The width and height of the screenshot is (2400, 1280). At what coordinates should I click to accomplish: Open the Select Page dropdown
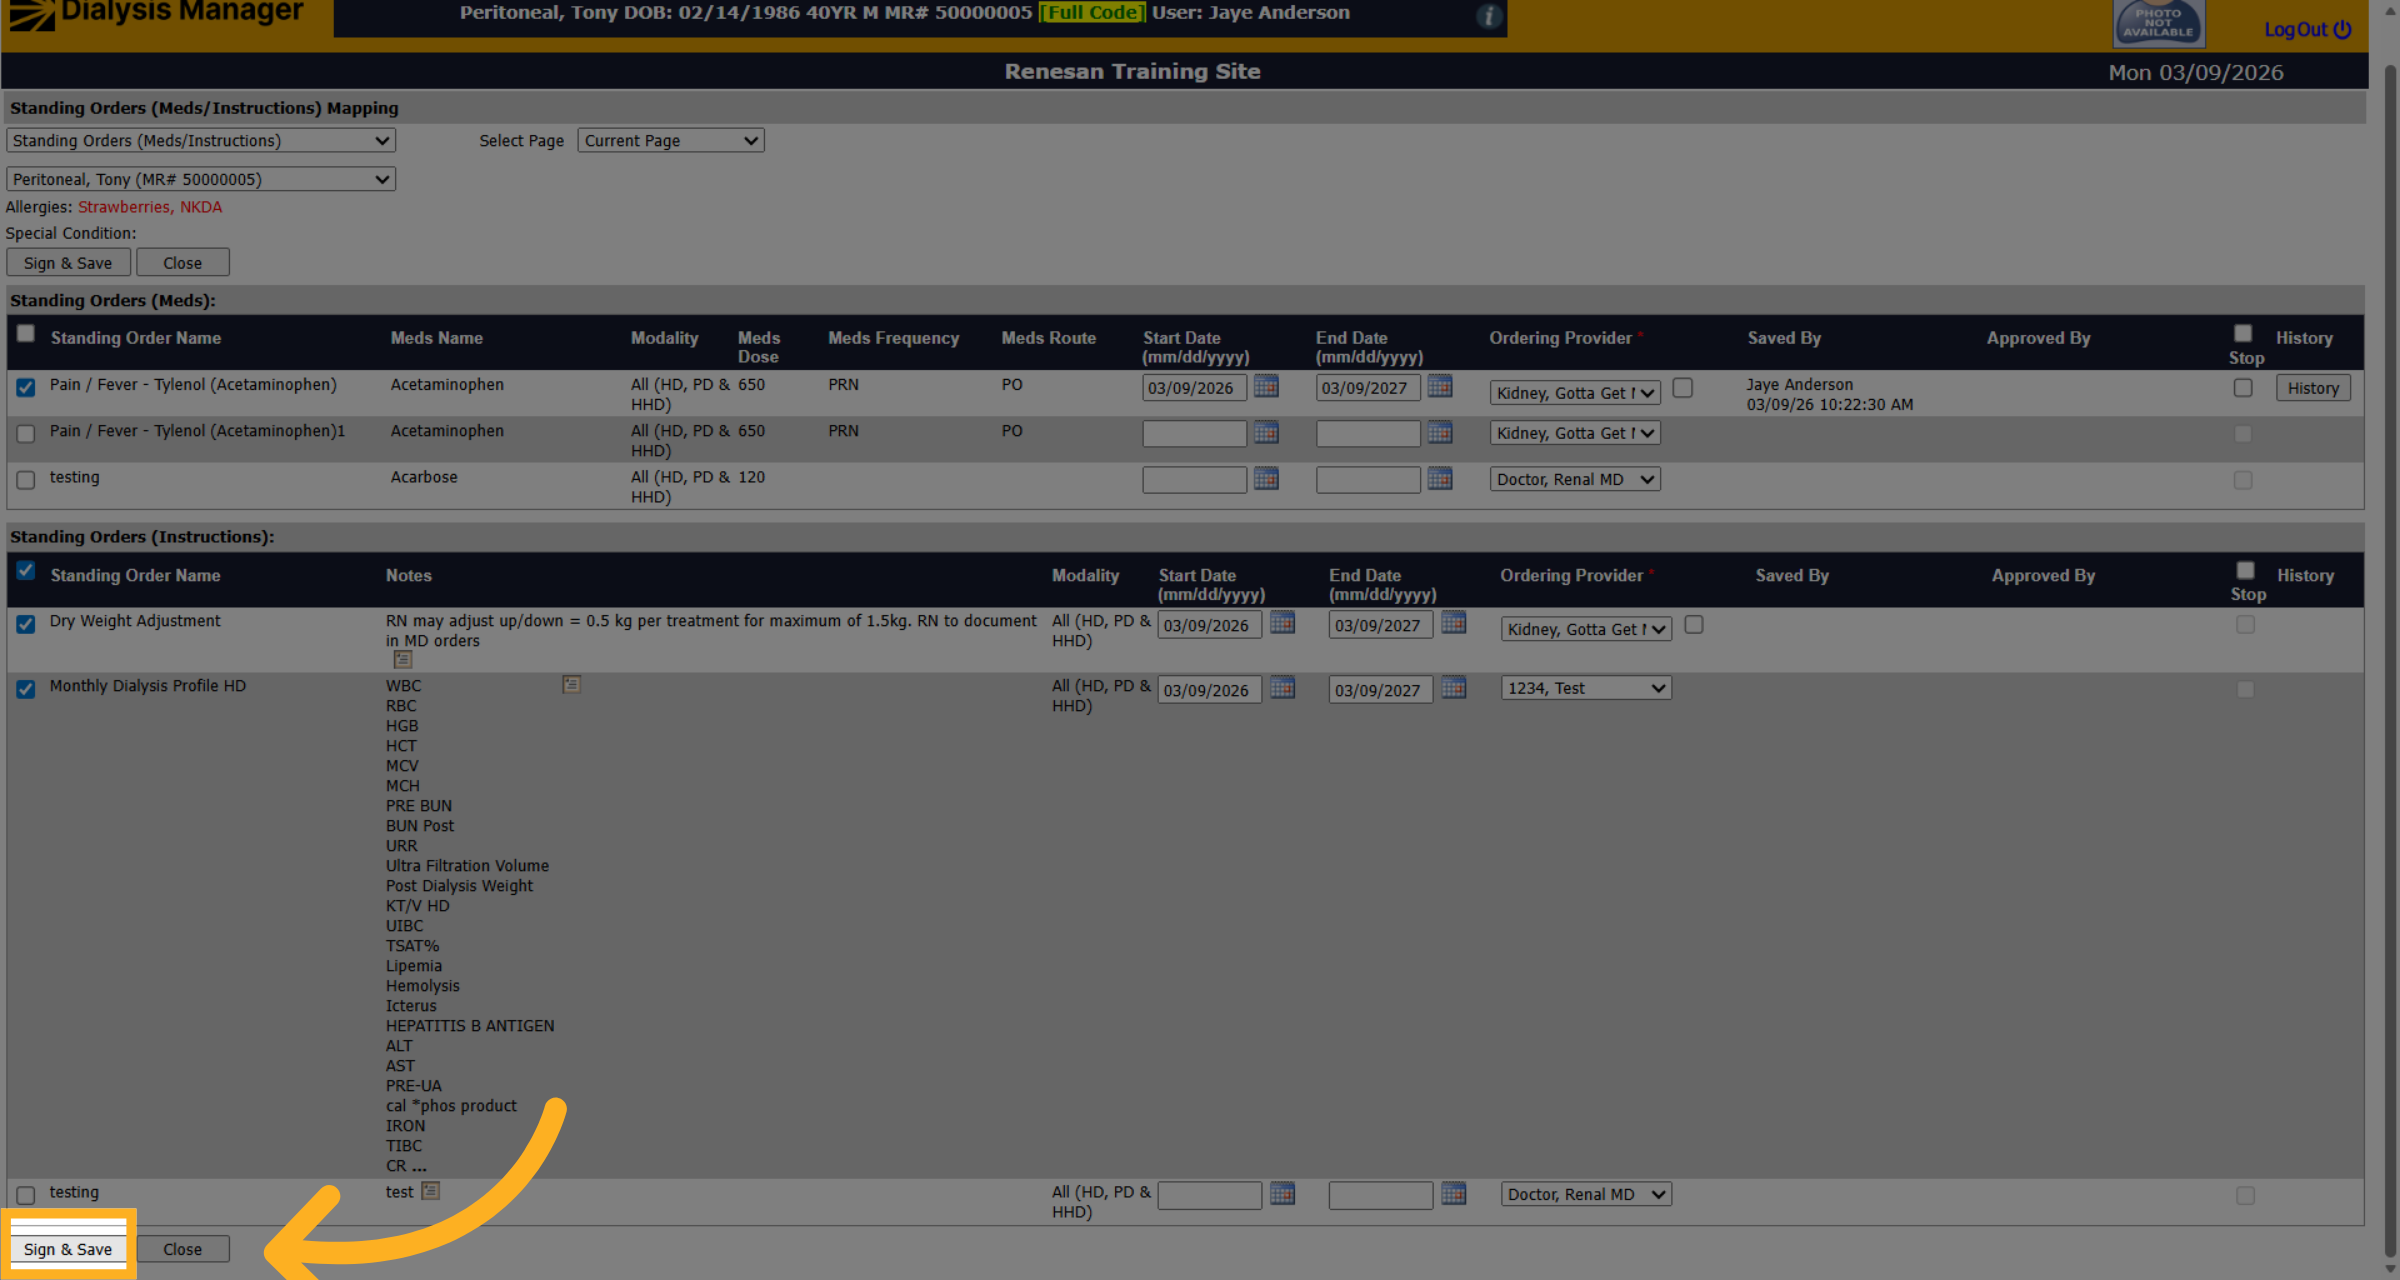tap(671, 141)
